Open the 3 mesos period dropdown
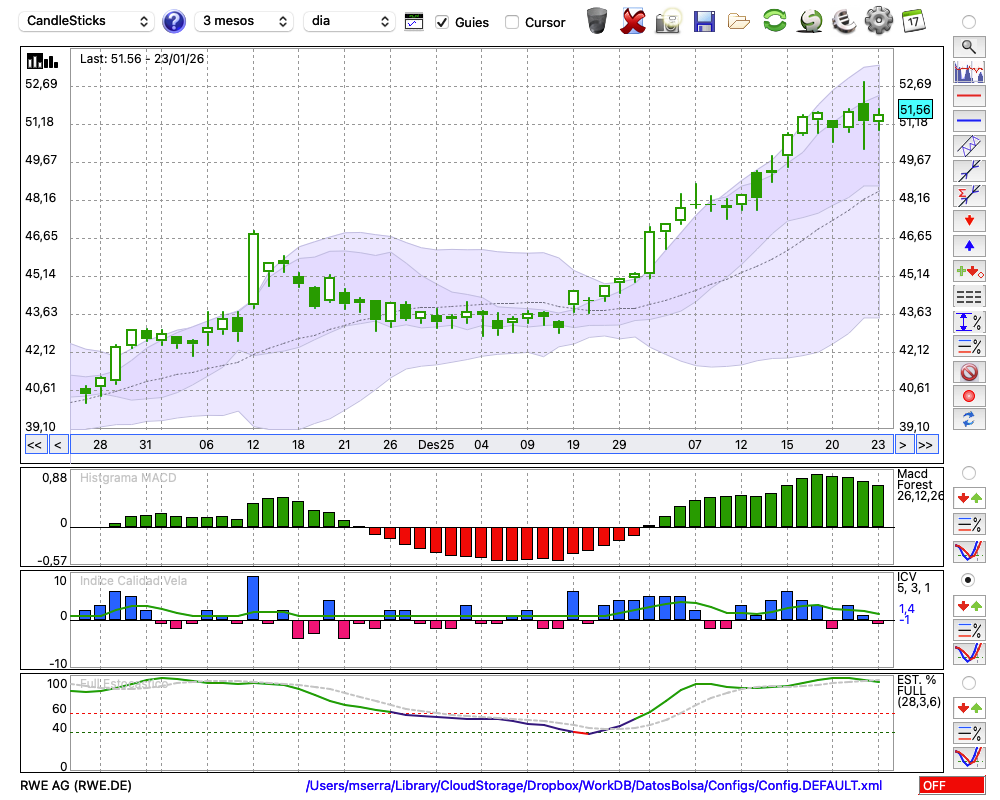This screenshot has width=1000, height=800. point(244,21)
